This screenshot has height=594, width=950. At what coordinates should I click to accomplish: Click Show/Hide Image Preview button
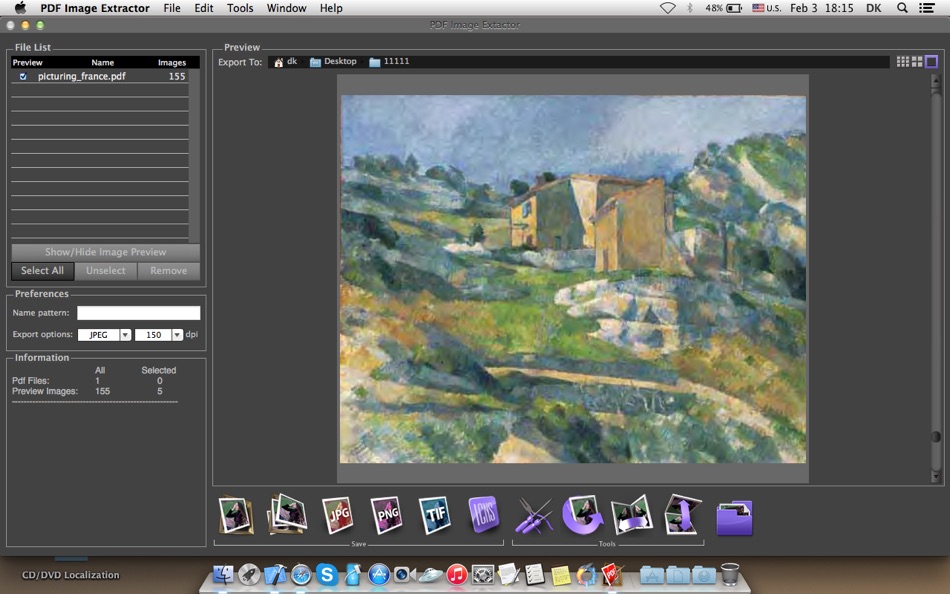pos(105,252)
